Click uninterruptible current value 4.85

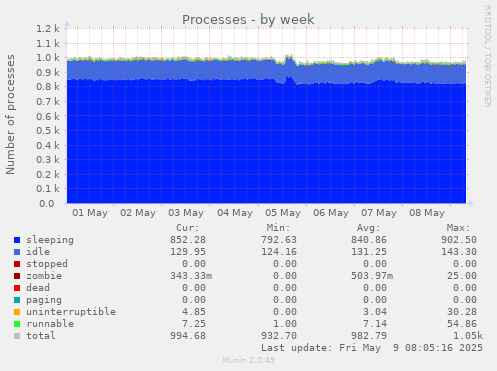[x=194, y=312]
